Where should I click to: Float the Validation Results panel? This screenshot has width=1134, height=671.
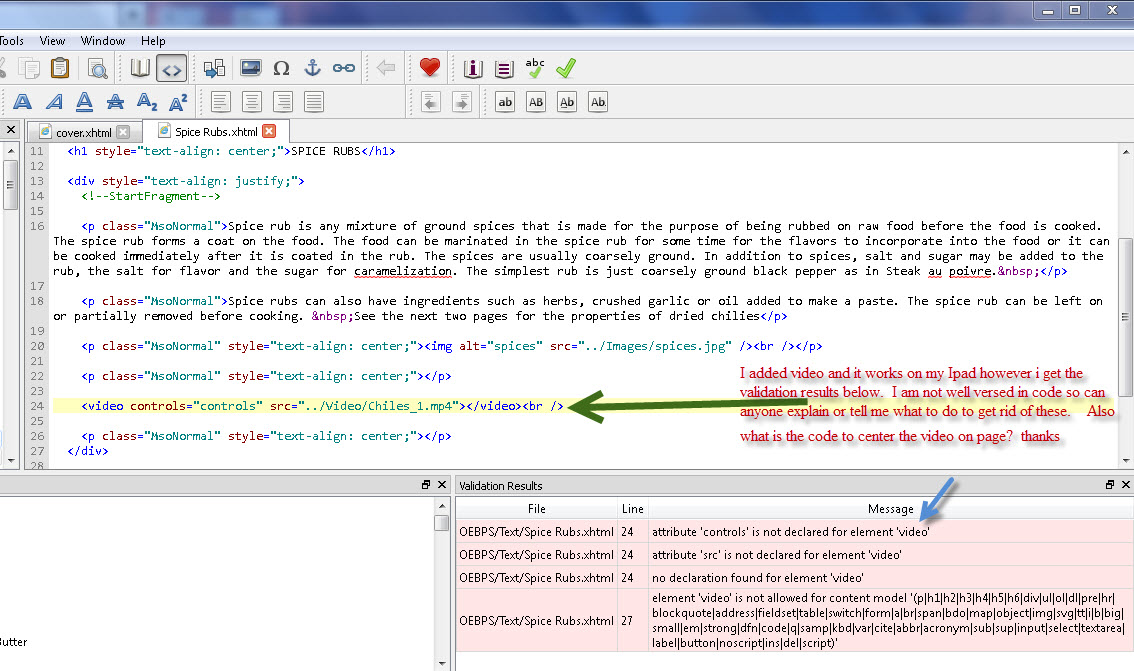(1109, 485)
